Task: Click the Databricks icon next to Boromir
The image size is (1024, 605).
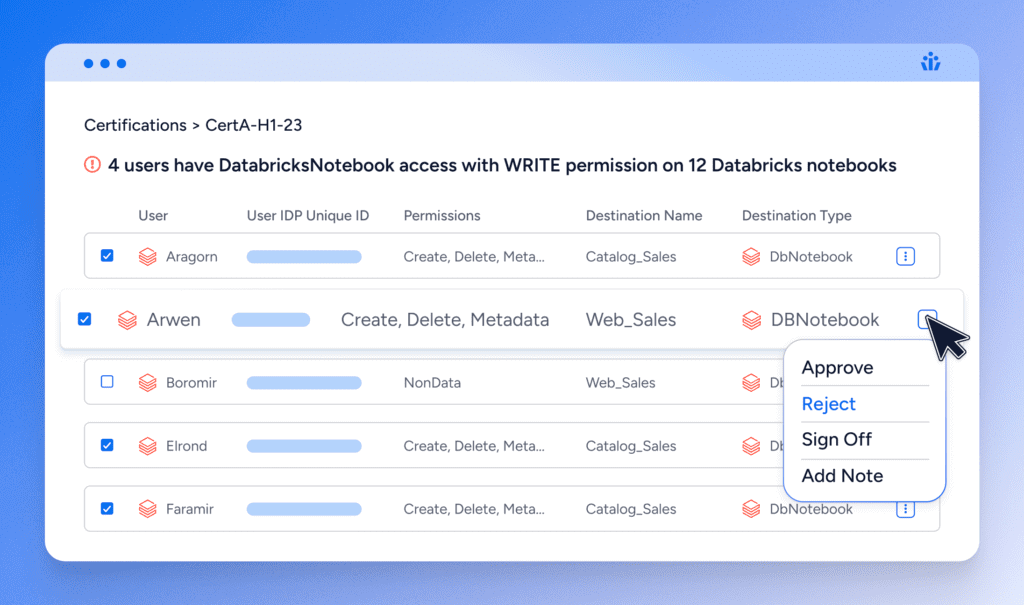Action: [148, 383]
